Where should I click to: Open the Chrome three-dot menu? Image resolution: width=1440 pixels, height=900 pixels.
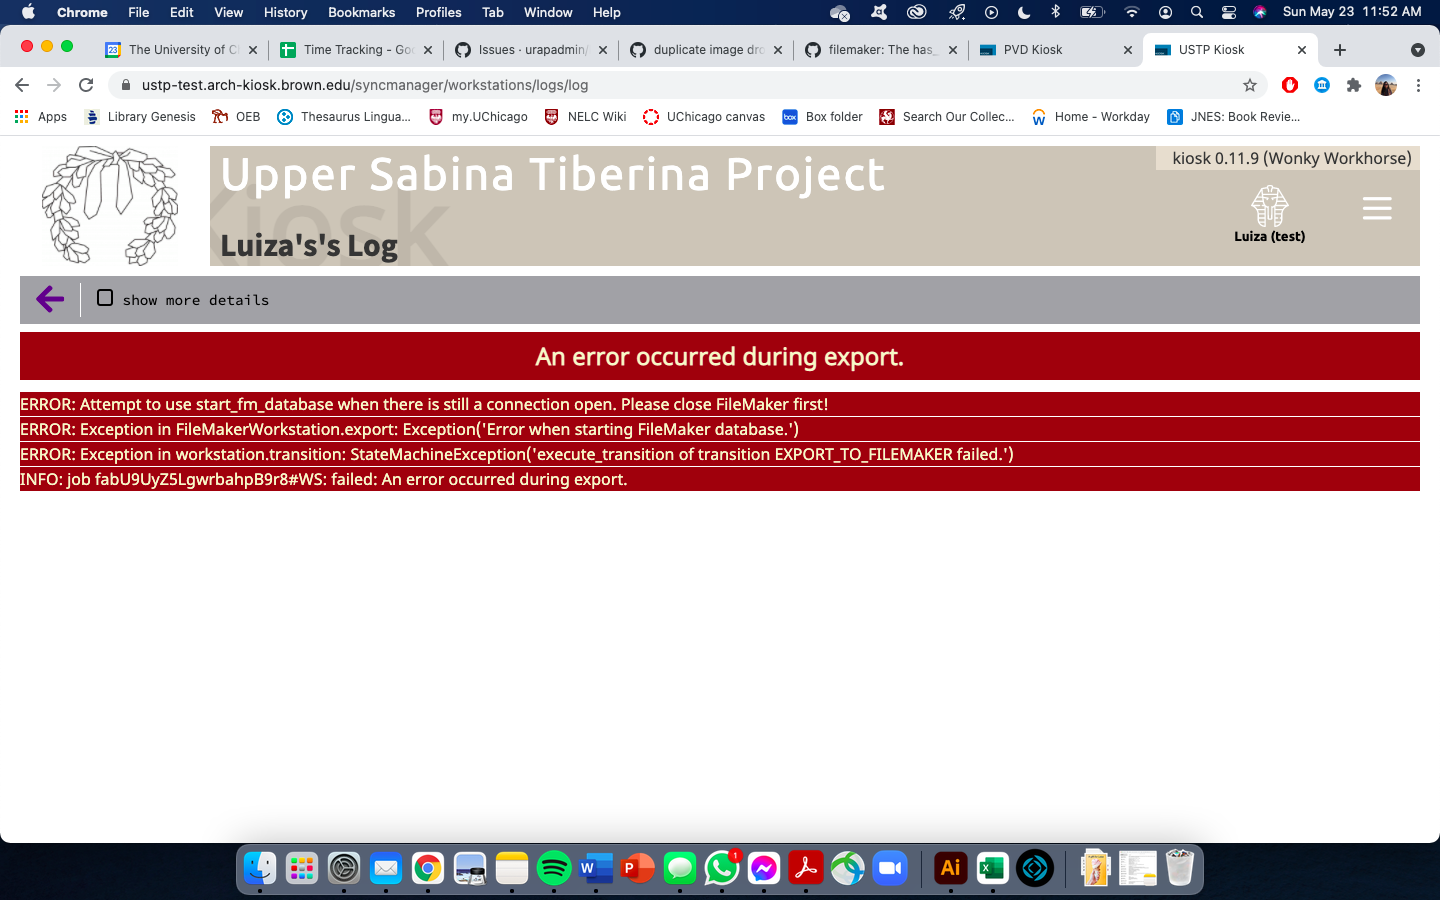pyautogui.click(x=1418, y=85)
